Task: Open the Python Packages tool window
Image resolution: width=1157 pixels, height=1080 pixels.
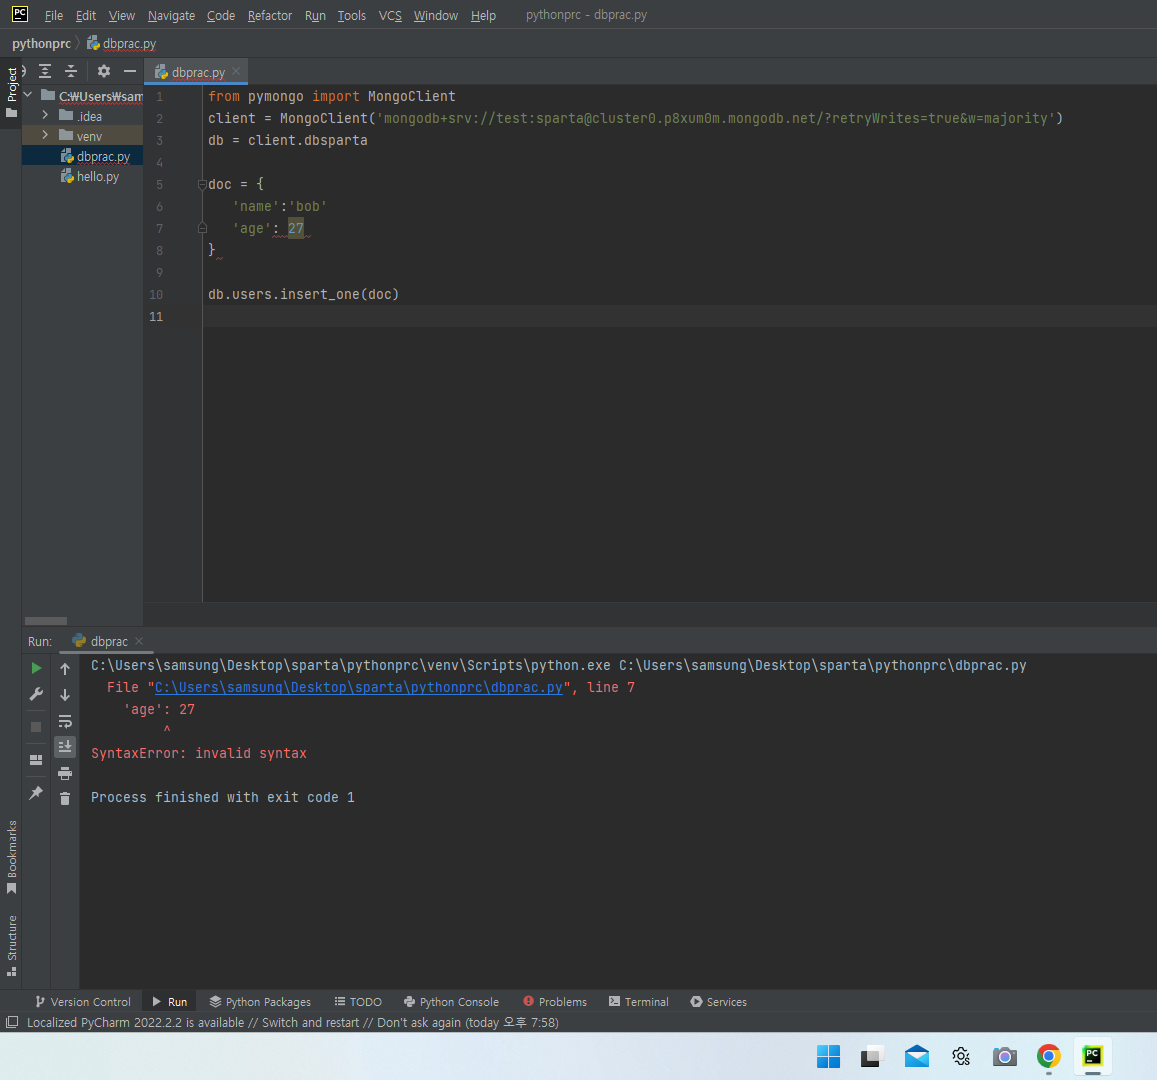Action: point(260,1002)
